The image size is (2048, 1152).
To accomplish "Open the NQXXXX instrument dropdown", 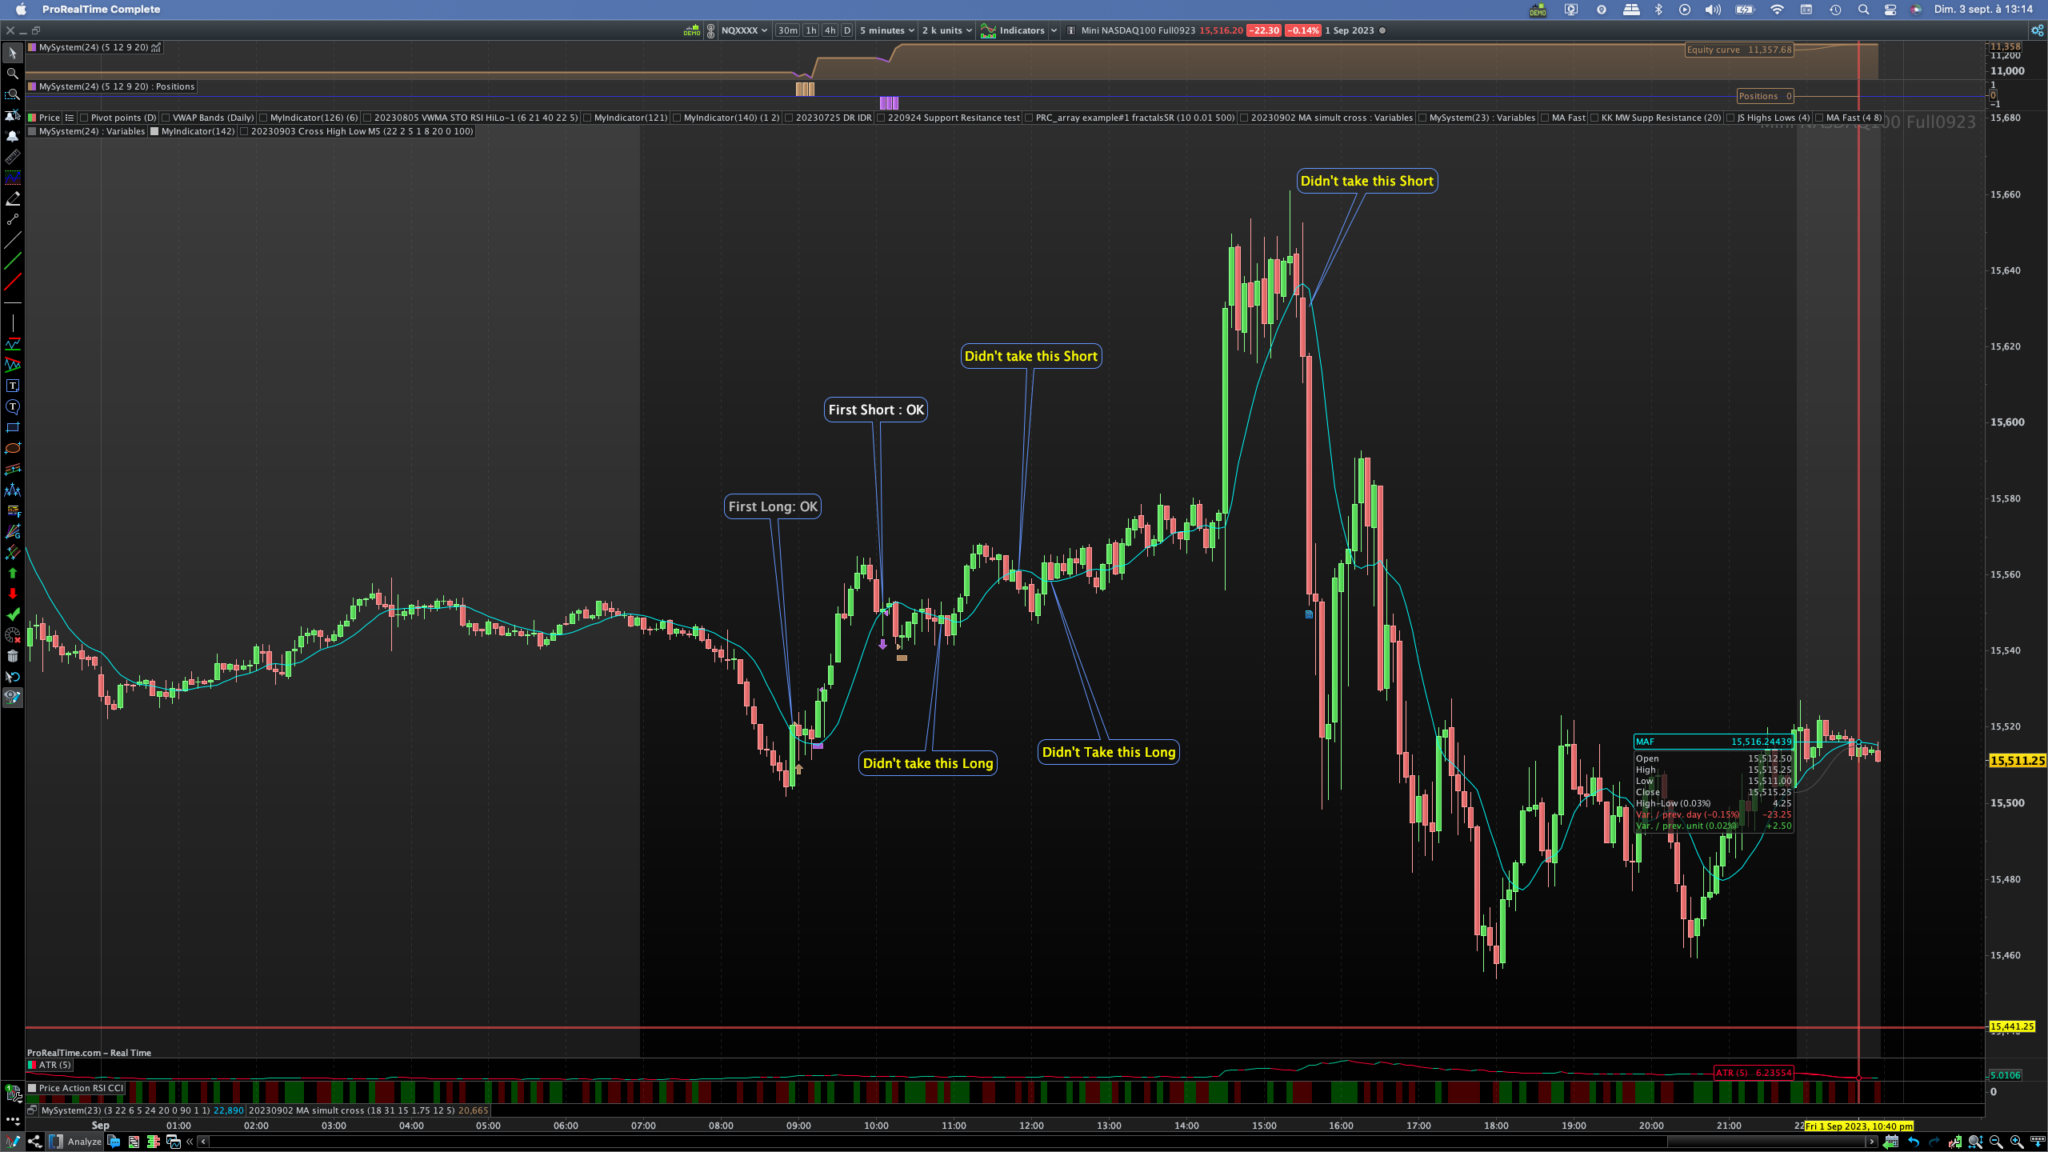I will coord(744,31).
